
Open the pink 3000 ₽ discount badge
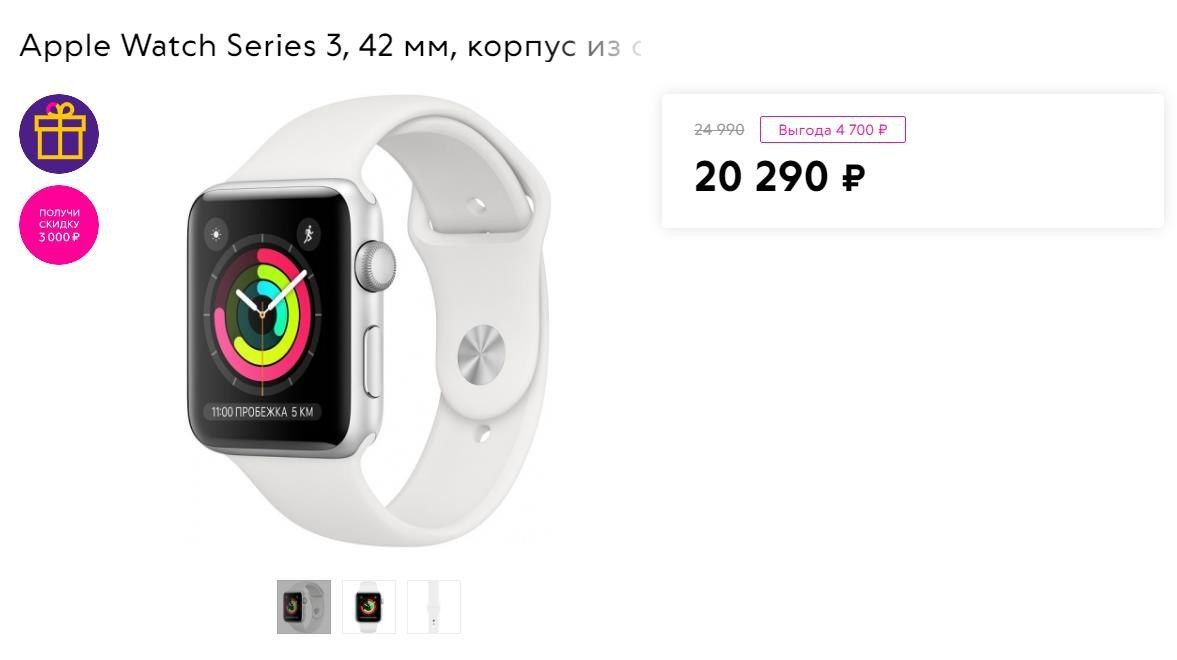click(x=59, y=225)
